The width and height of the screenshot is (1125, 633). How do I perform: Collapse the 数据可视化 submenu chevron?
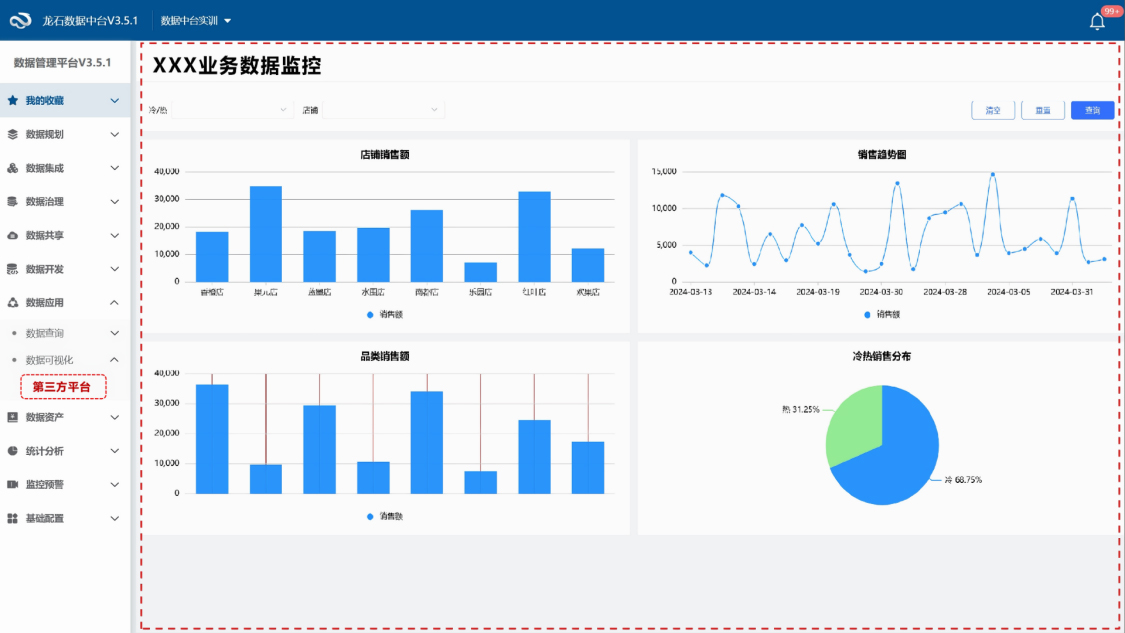click(114, 360)
